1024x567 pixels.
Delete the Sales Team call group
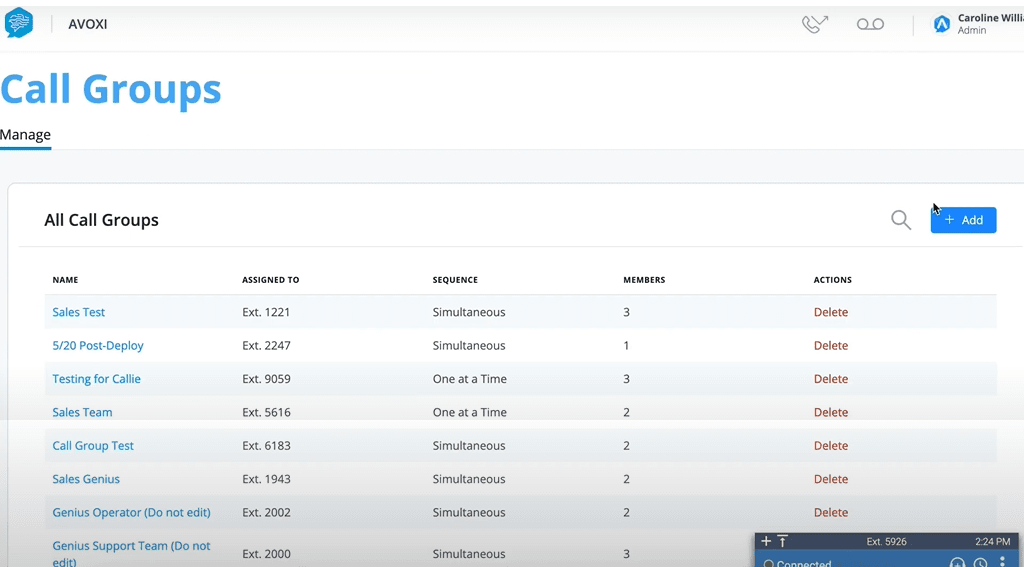click(830, 412)
